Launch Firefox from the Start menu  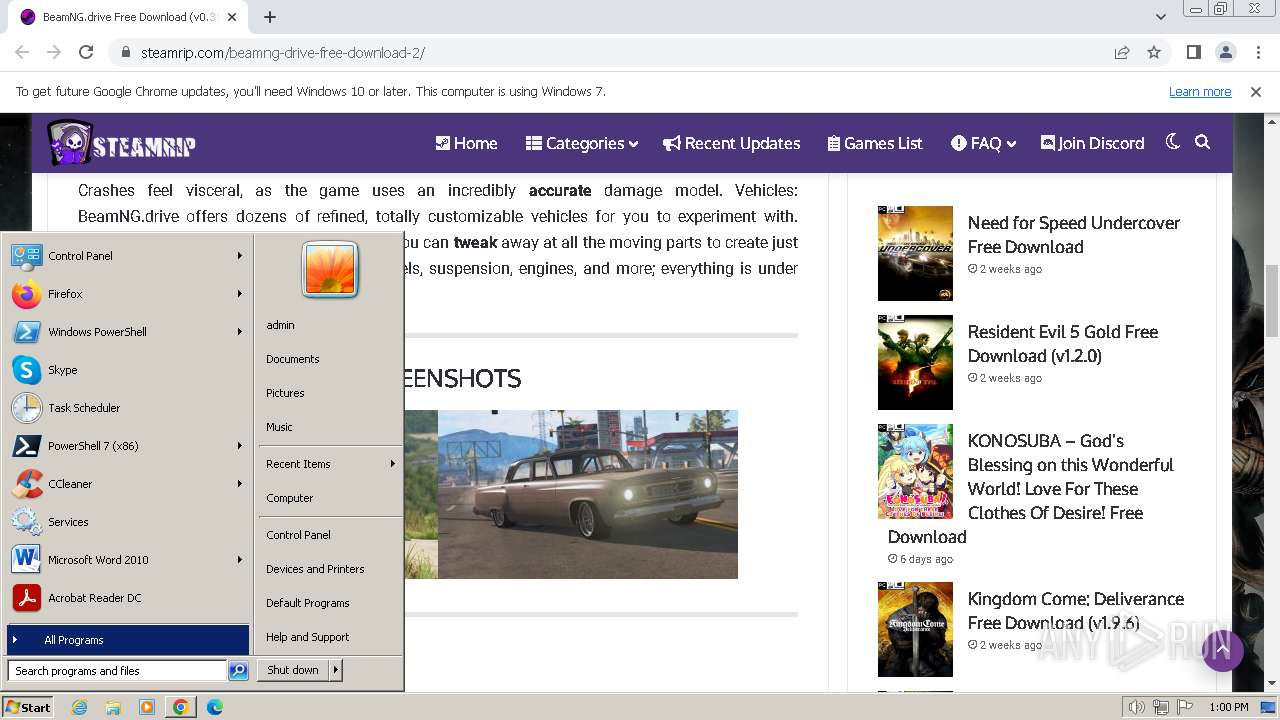coord(26,294)
